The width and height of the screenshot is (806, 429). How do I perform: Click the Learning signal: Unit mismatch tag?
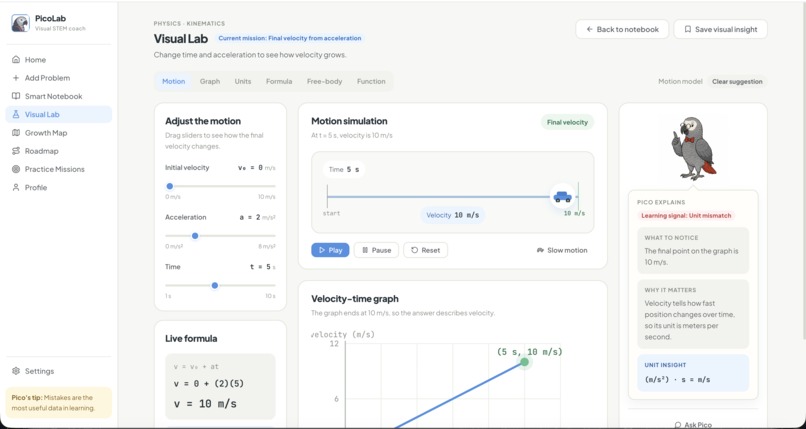tap(686, 216)
